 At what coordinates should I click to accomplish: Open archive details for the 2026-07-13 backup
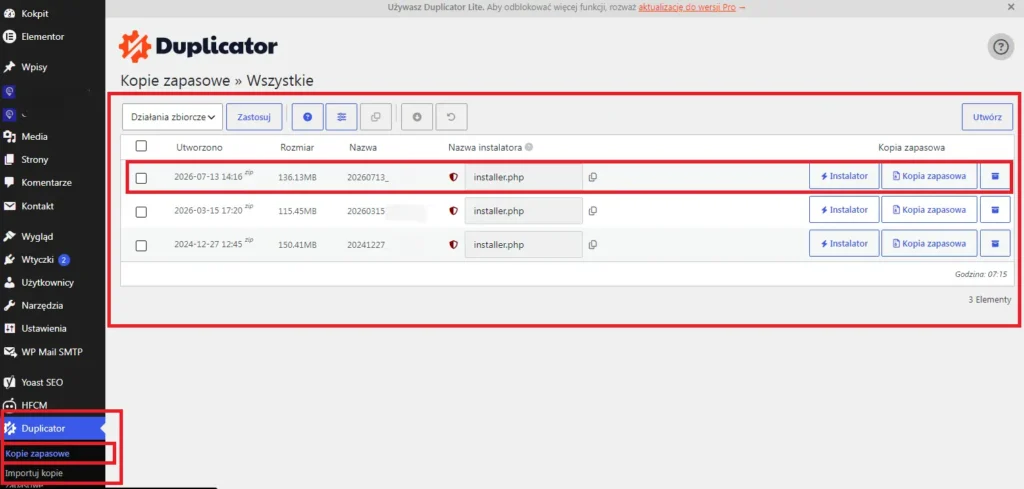[995, 176]
